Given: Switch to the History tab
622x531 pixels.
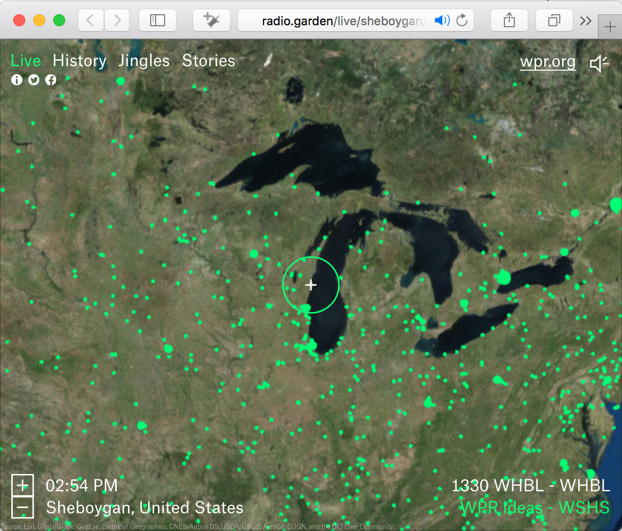Looking at the screenshot, I should (79, 61).
